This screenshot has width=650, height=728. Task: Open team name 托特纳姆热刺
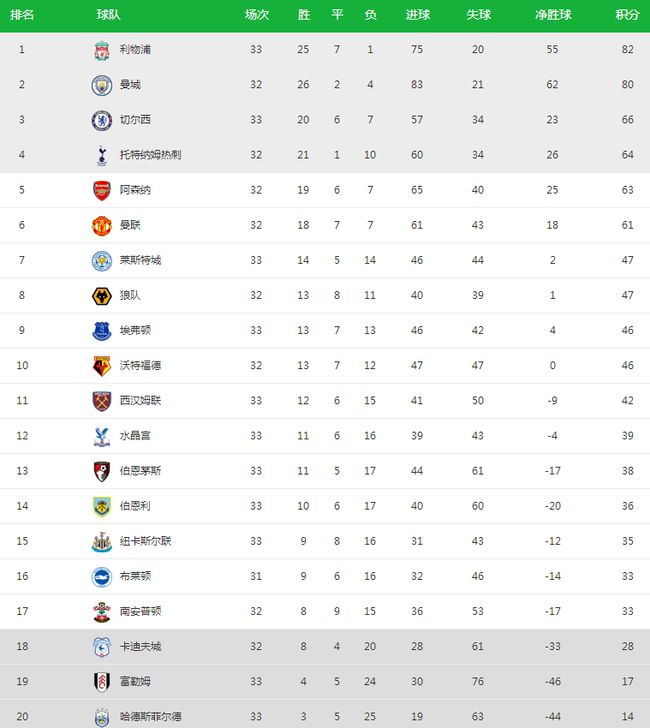150,155
